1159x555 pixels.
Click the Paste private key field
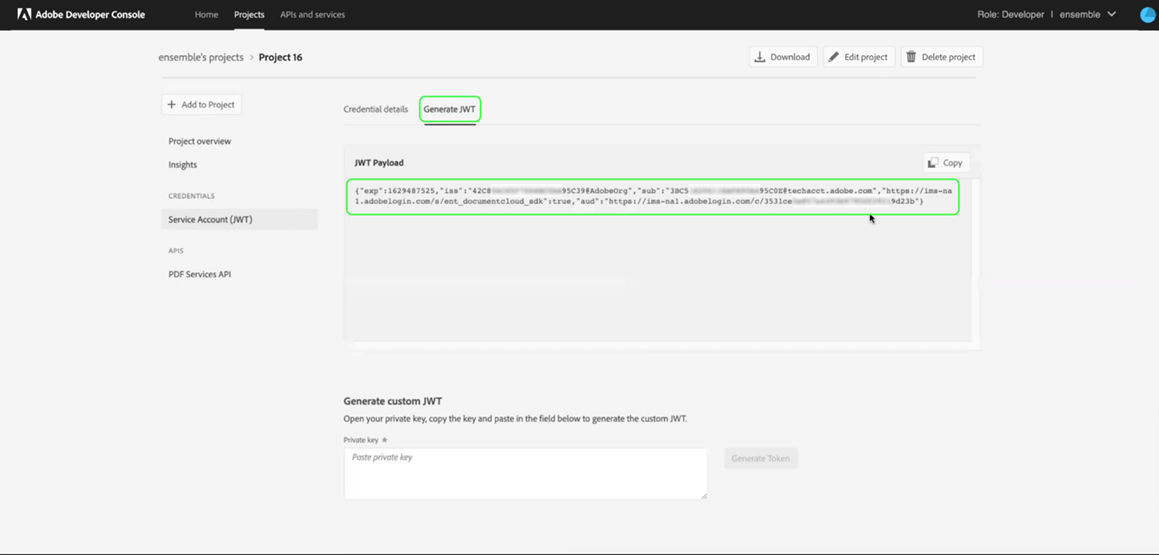coord(526,474)
